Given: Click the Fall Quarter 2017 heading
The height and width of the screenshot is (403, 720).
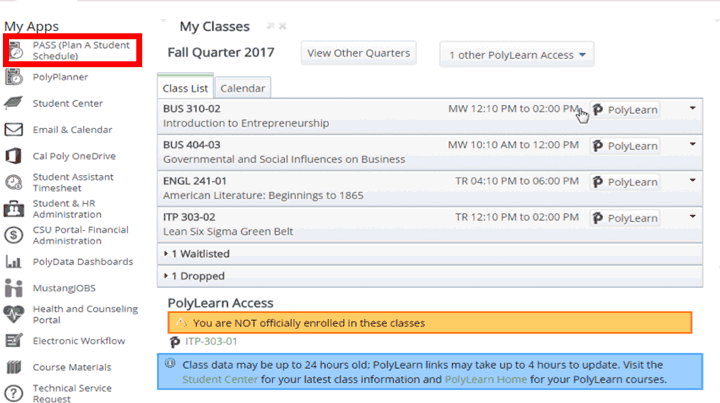Looking at the screenshot, I should [x=221, y=52].
